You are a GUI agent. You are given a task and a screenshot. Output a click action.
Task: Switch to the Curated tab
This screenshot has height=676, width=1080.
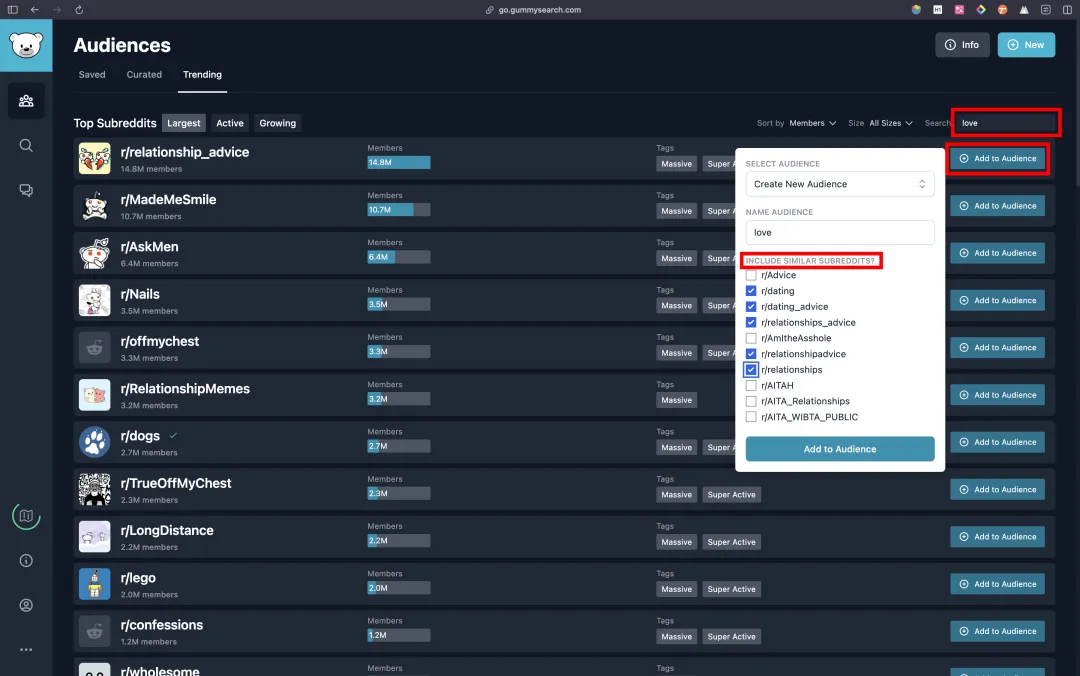[x=144, y=74]
